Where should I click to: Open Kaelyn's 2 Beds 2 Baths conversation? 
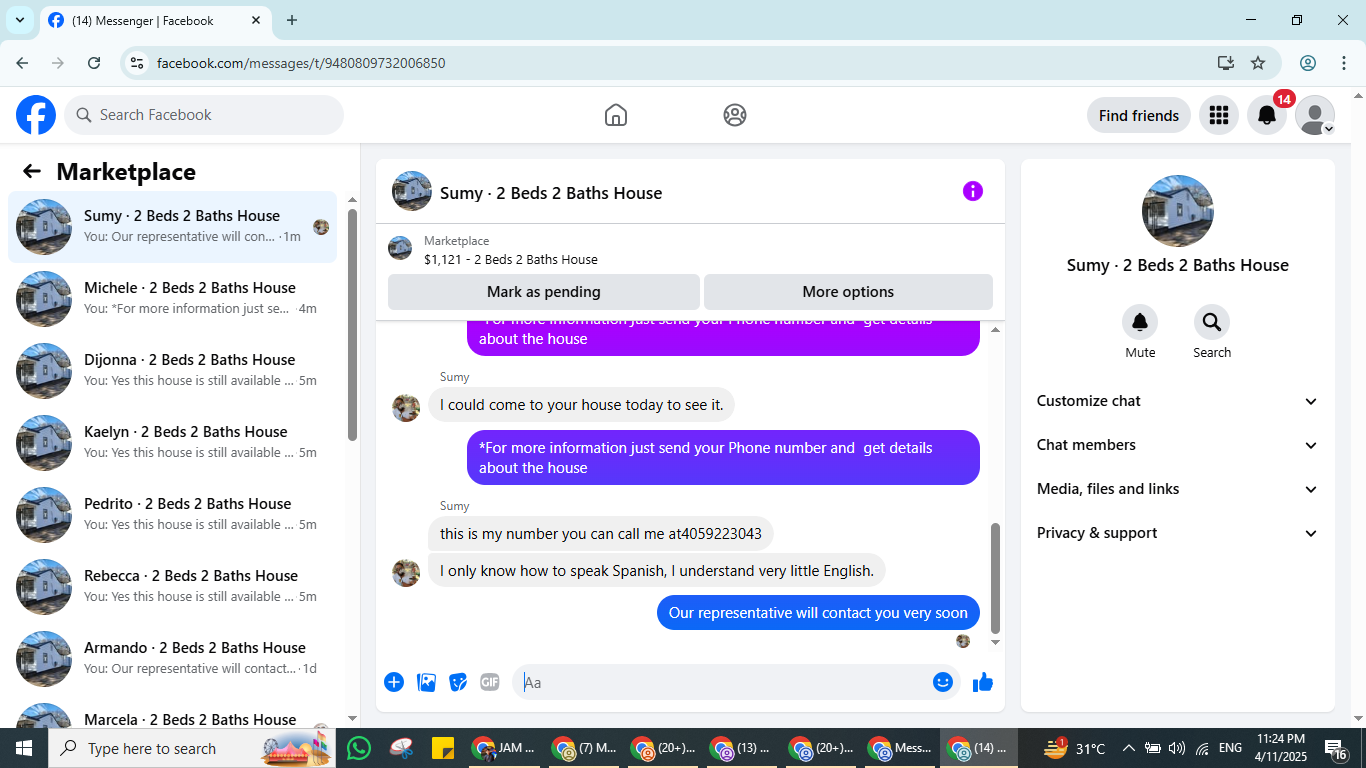click(173, 443)
